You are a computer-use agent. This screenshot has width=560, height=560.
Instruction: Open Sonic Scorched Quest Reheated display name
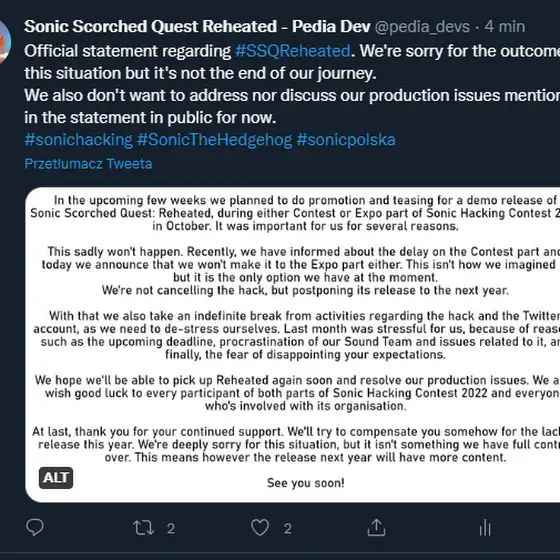point(197,26)
